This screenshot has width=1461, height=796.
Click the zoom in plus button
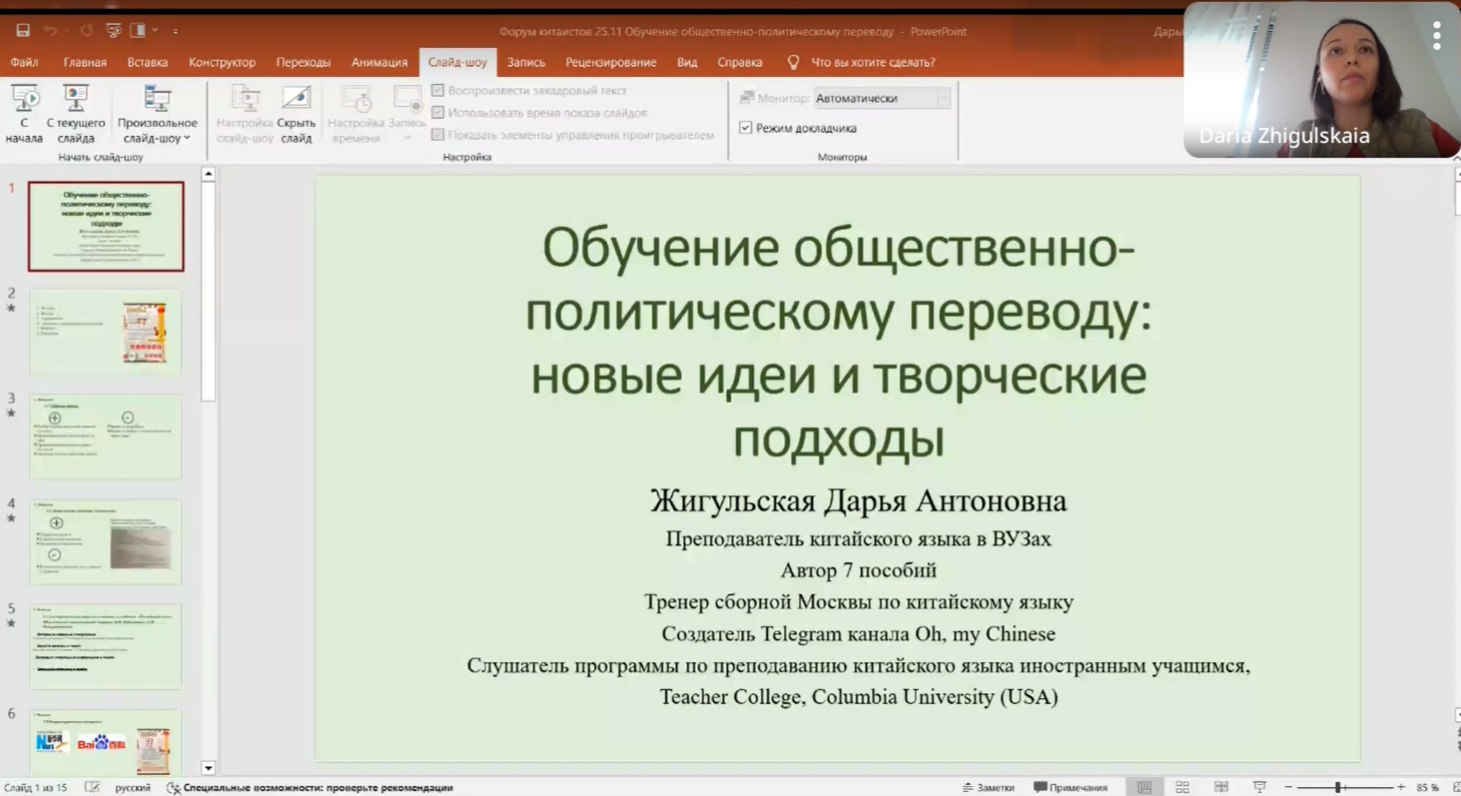click(1401, 788)
